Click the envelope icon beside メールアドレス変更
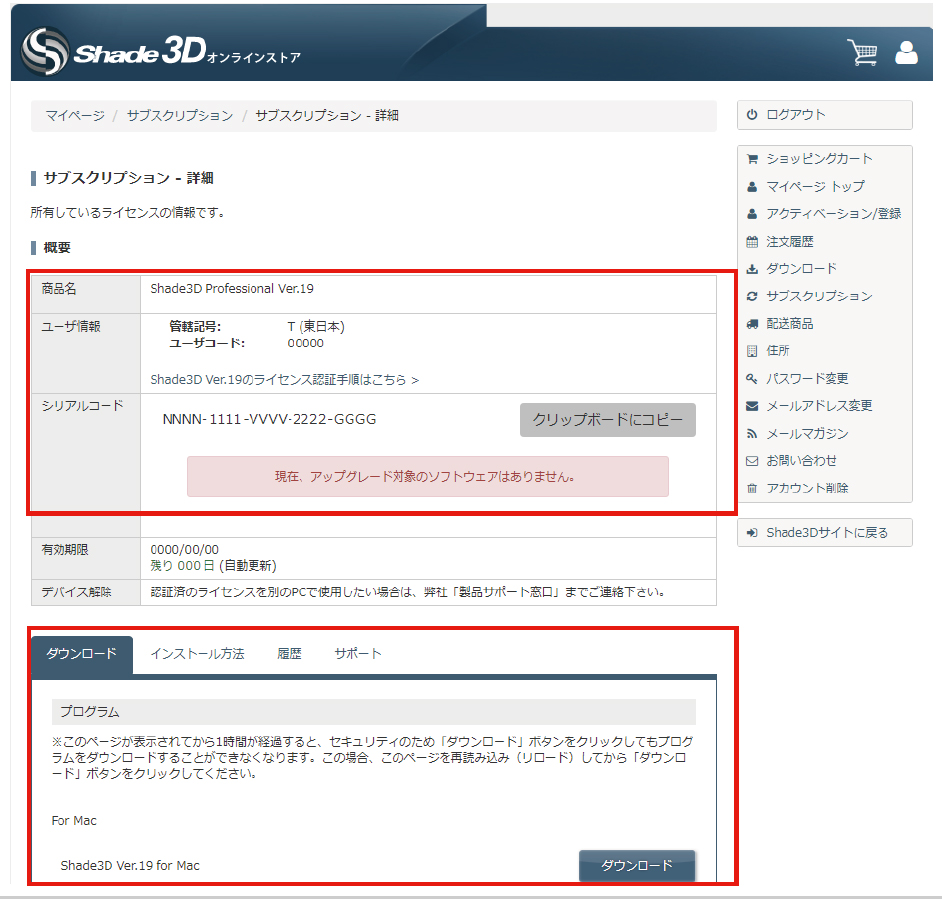The width and height of the screenshot is (942, 899). point(752,406)
